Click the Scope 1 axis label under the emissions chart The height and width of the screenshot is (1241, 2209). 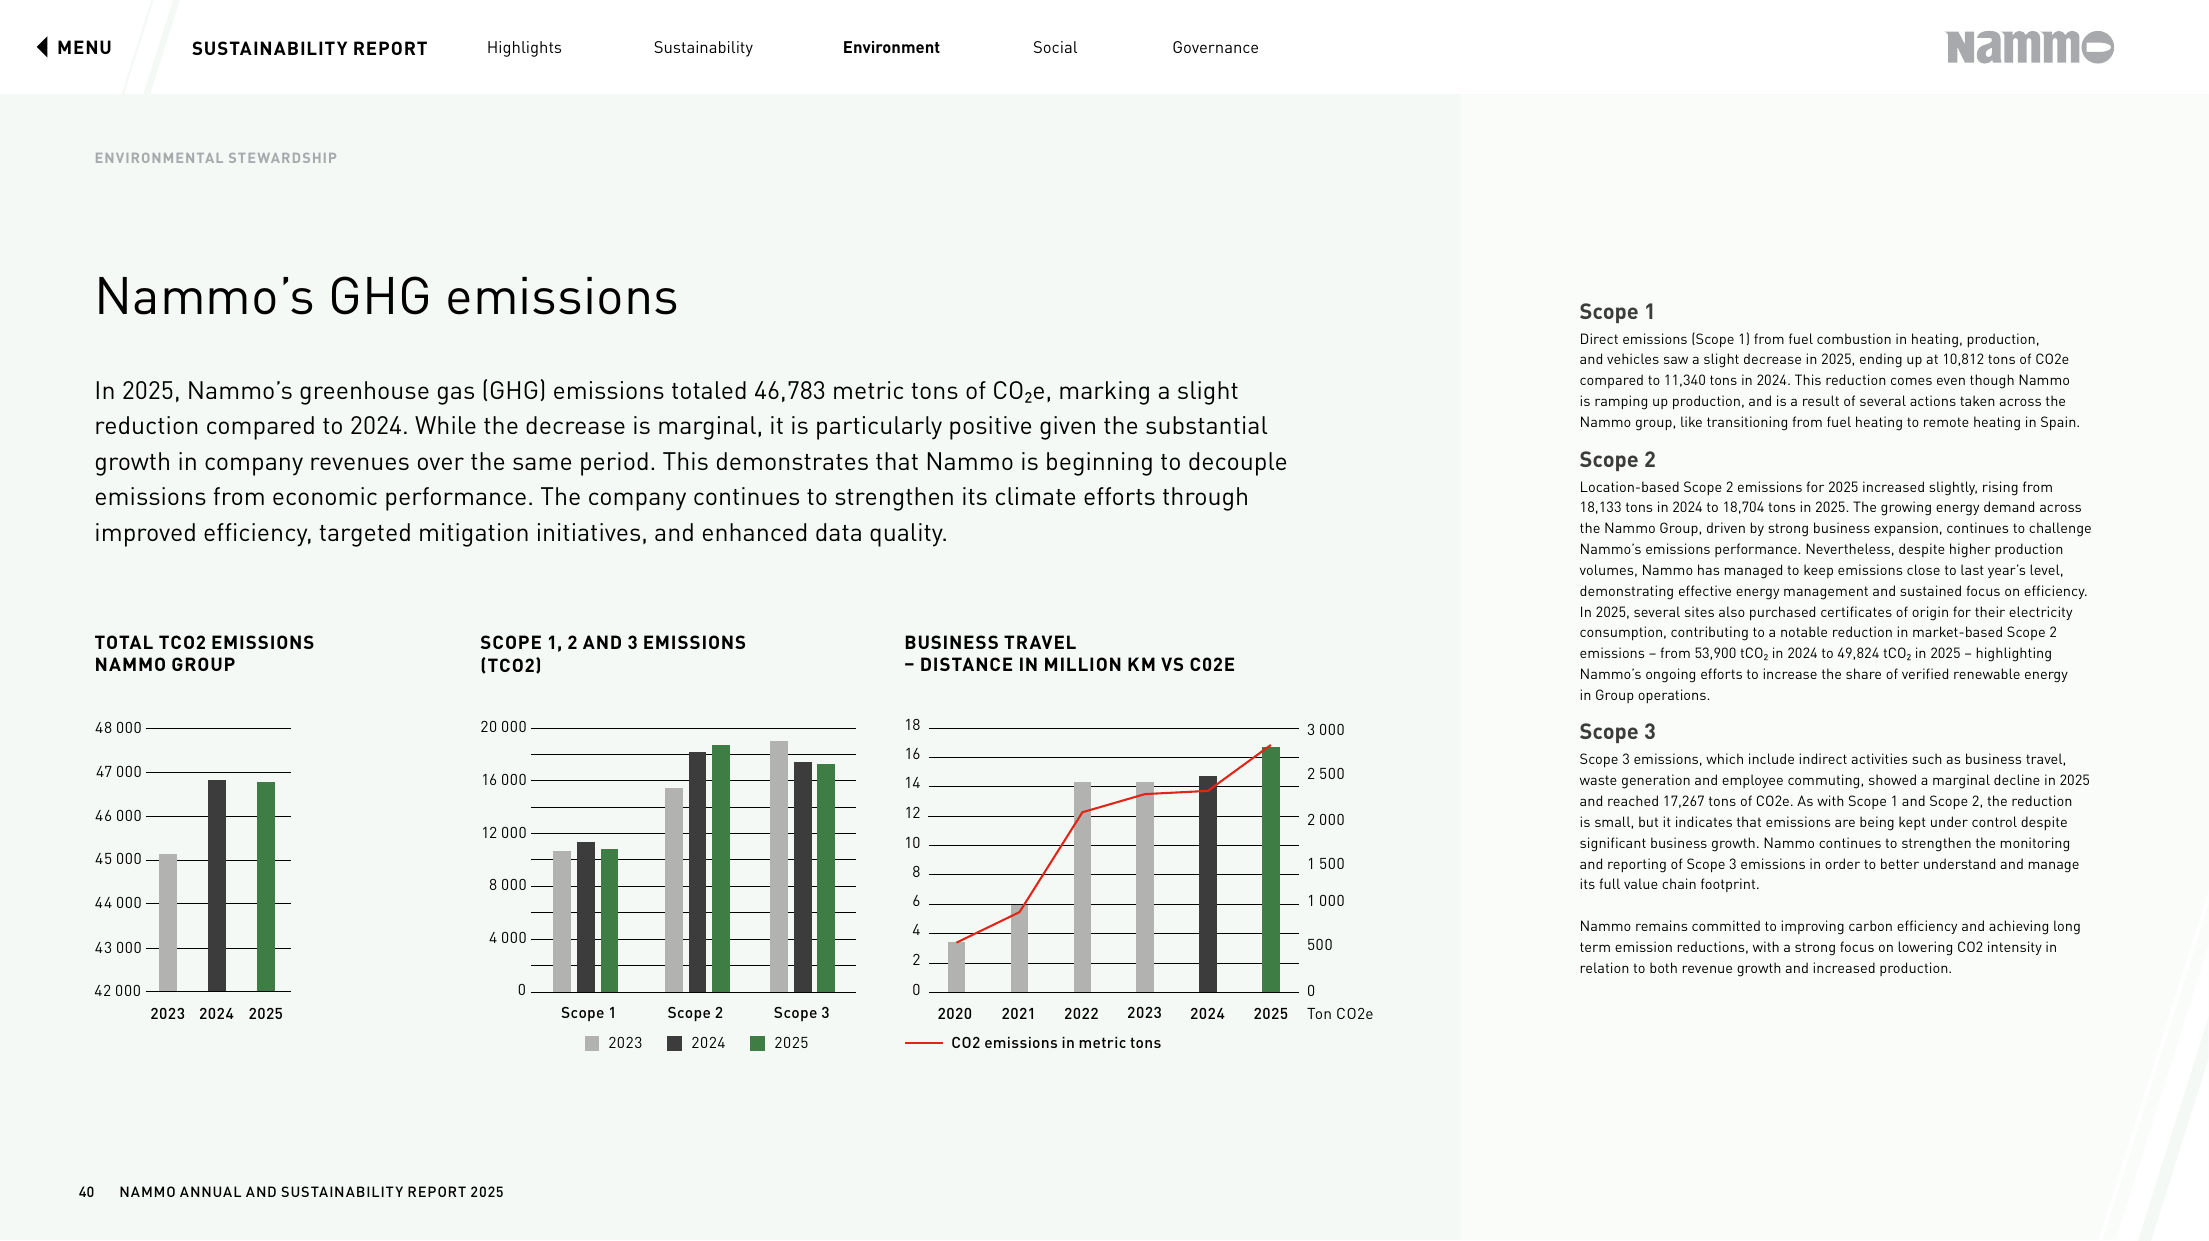(588, 1013)
